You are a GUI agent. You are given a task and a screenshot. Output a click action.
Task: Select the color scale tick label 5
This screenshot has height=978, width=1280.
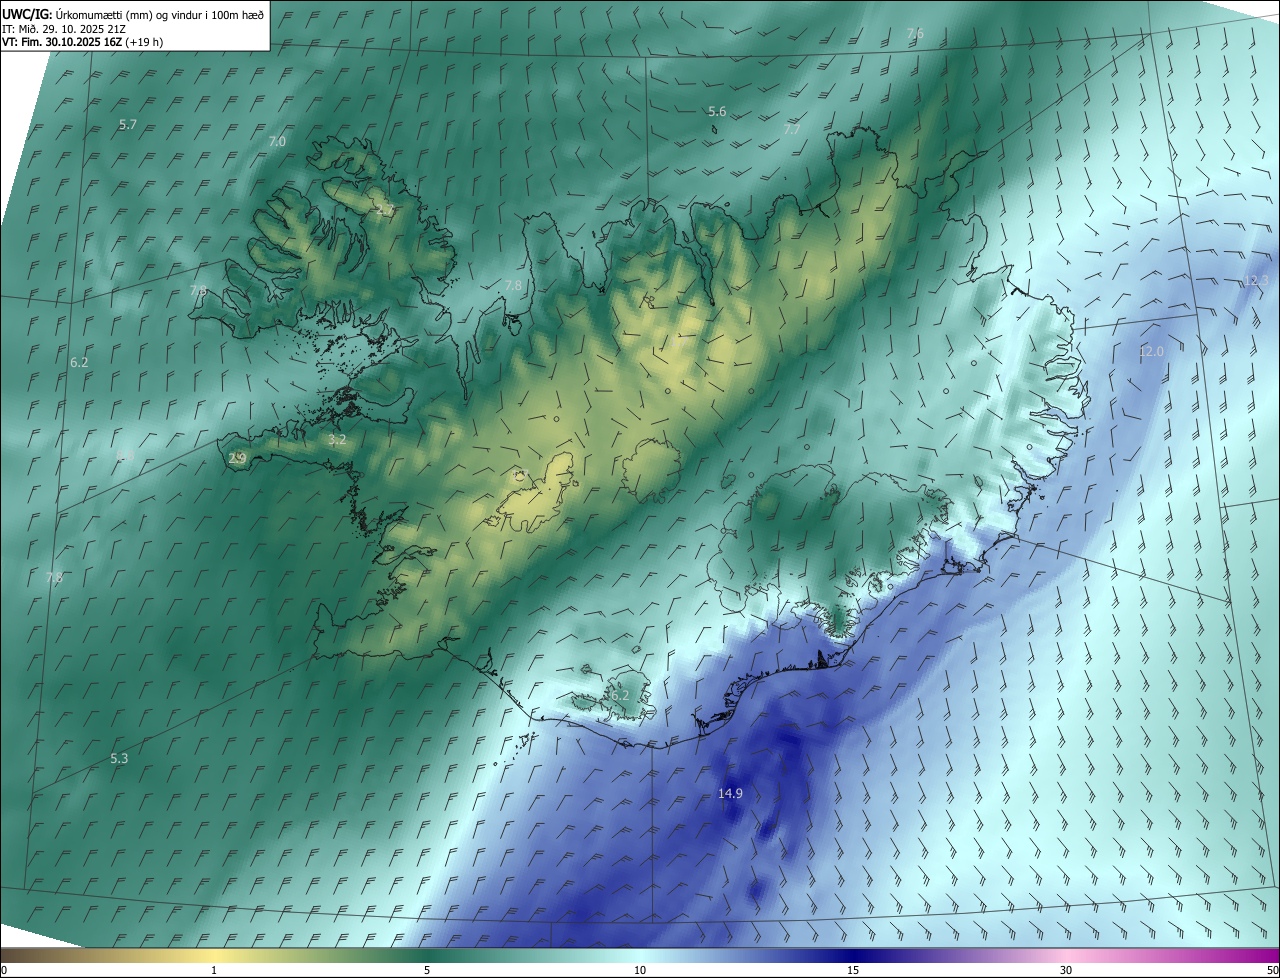(427, 970)
